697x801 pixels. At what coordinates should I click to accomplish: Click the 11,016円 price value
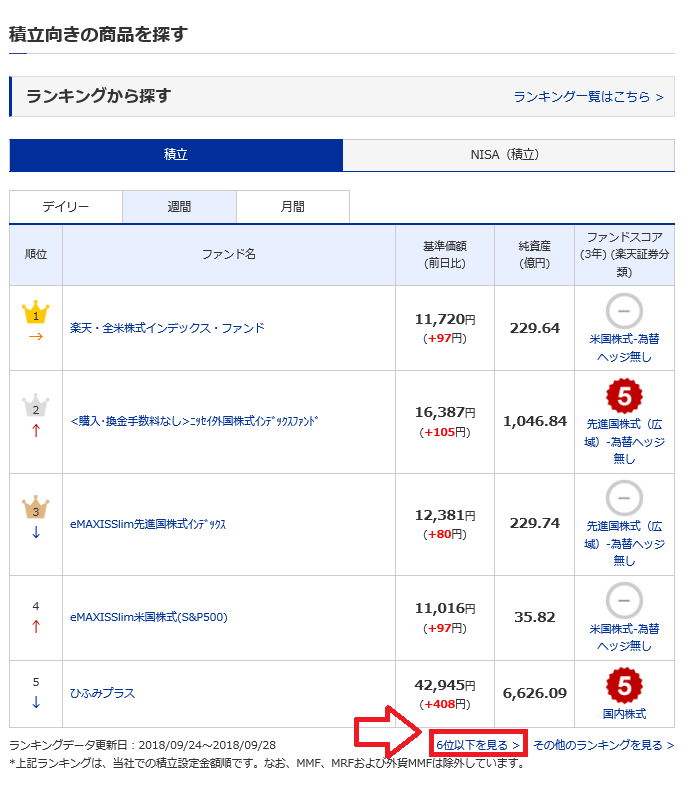pyautogui.click(x=445, y=608)
